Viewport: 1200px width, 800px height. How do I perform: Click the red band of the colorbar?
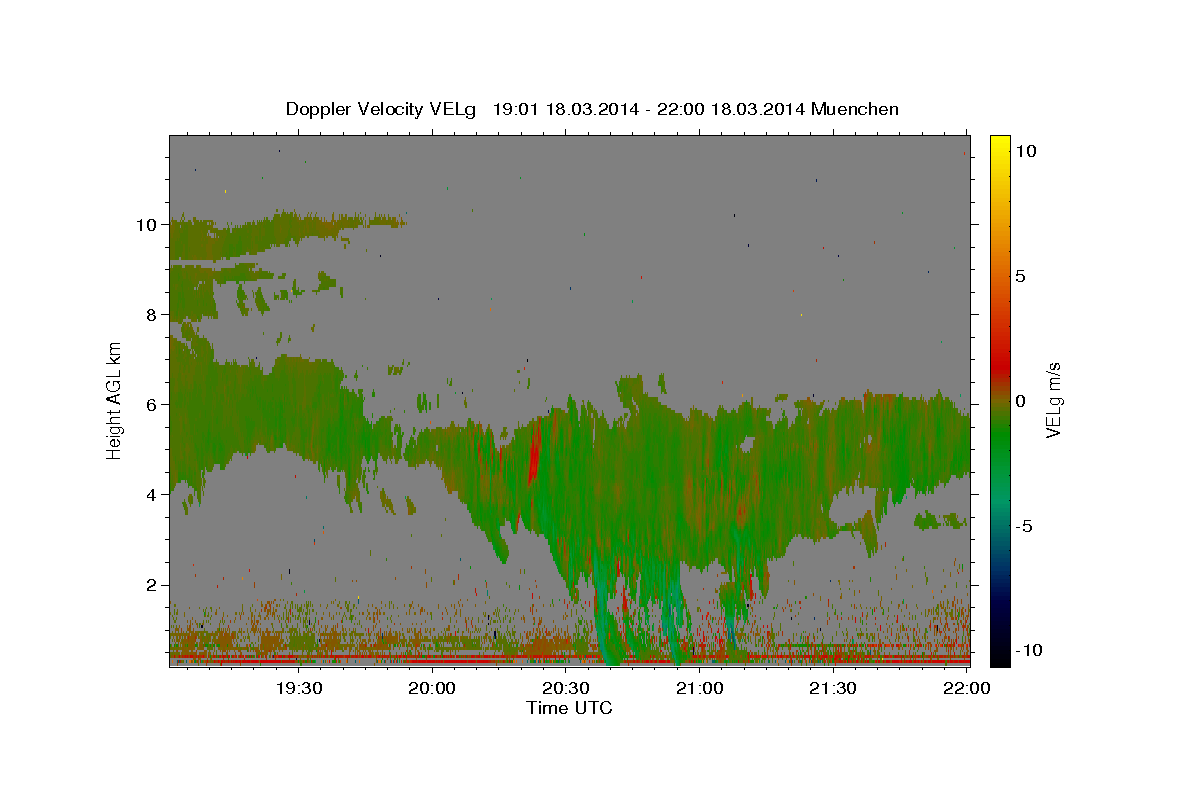click(1000, 365)
